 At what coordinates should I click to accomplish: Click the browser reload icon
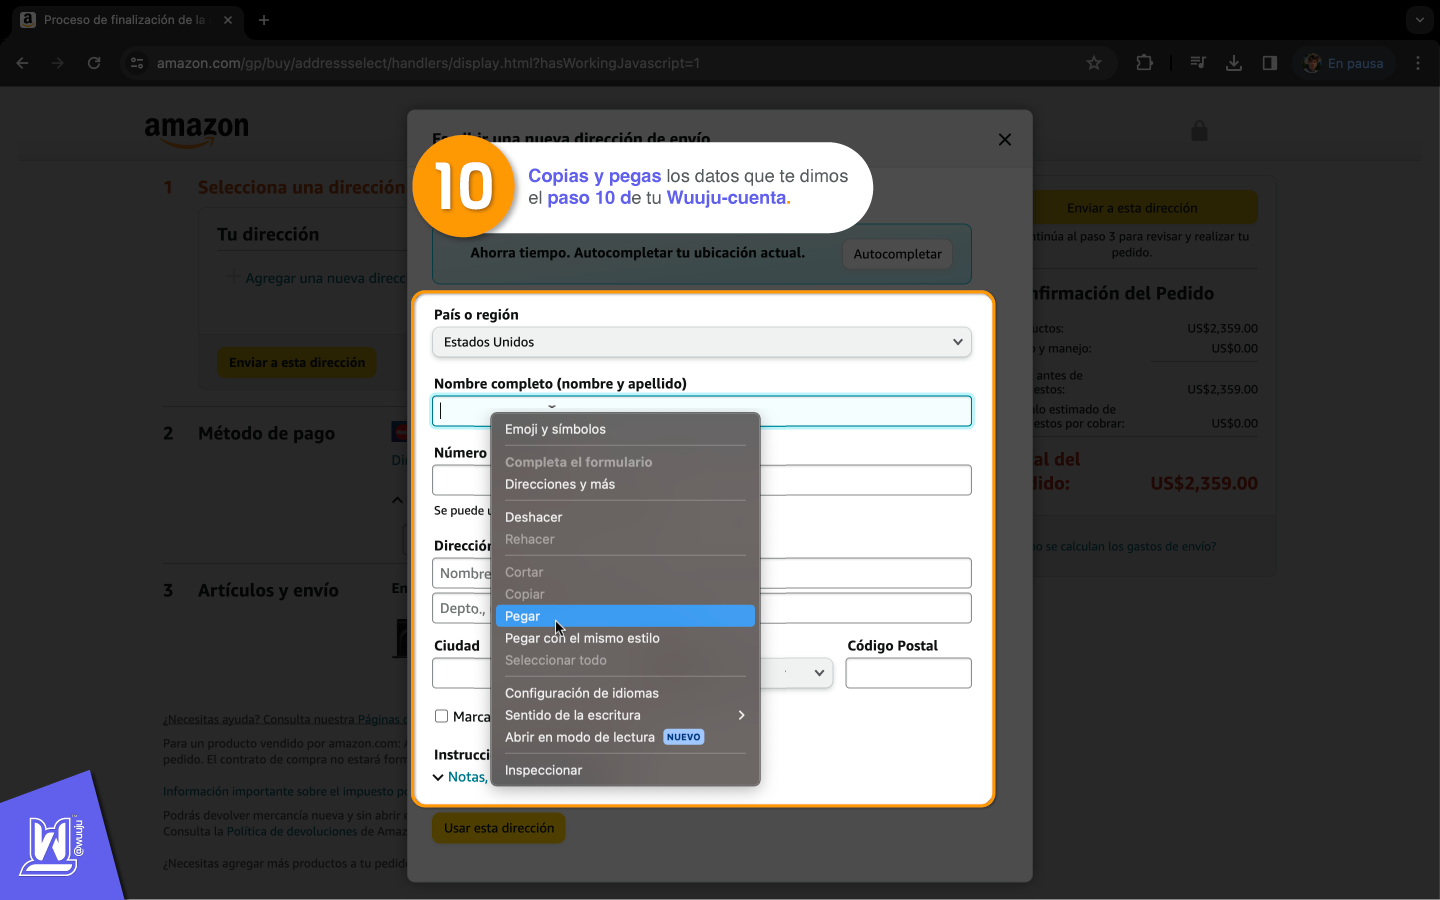click(94, 63)
